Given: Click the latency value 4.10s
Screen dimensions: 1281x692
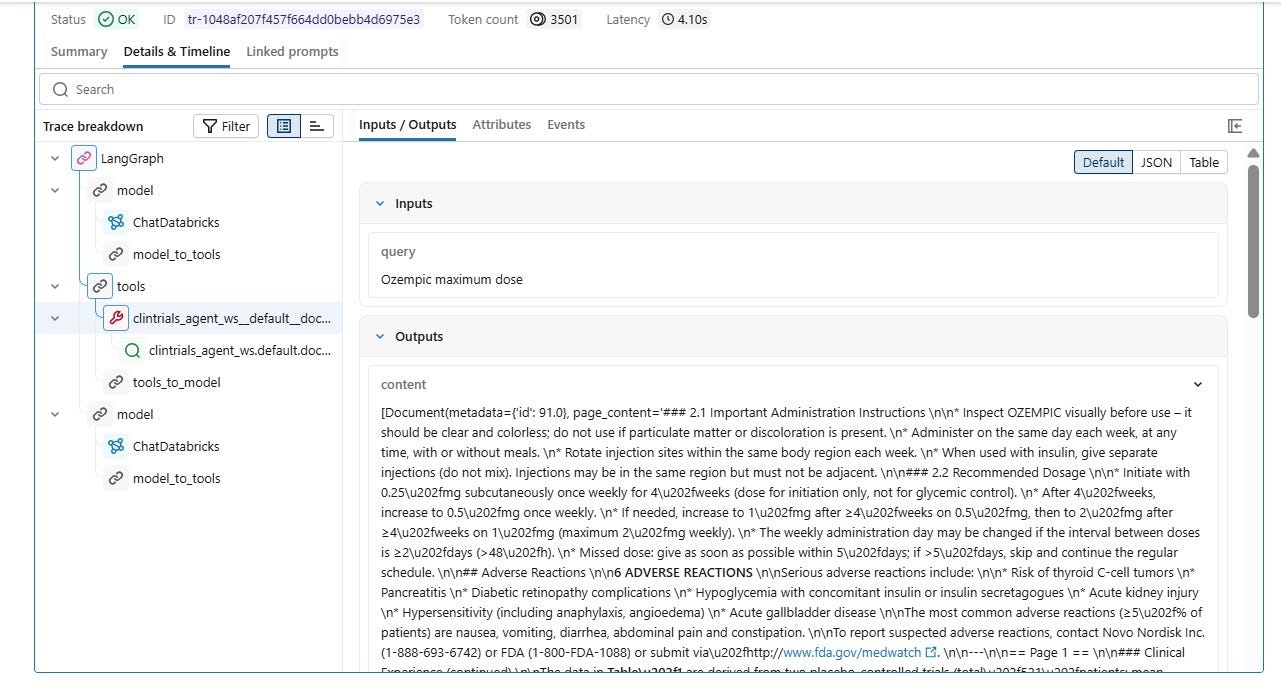Looking at the screenshot, I should (692, 19).
